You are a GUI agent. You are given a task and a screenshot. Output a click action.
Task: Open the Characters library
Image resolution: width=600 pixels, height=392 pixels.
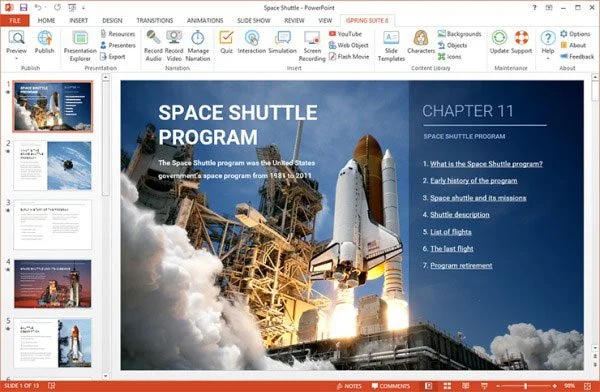[421, 42]
